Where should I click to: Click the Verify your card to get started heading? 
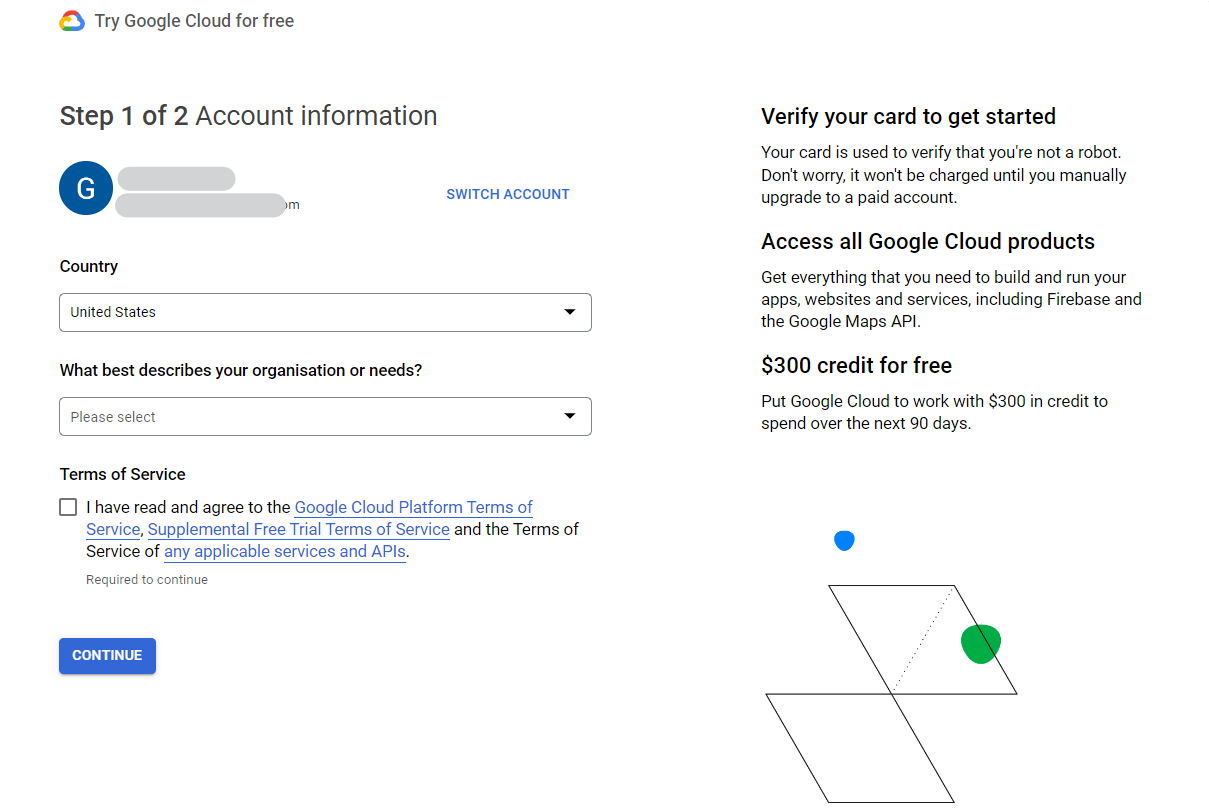tap(908, 116)
